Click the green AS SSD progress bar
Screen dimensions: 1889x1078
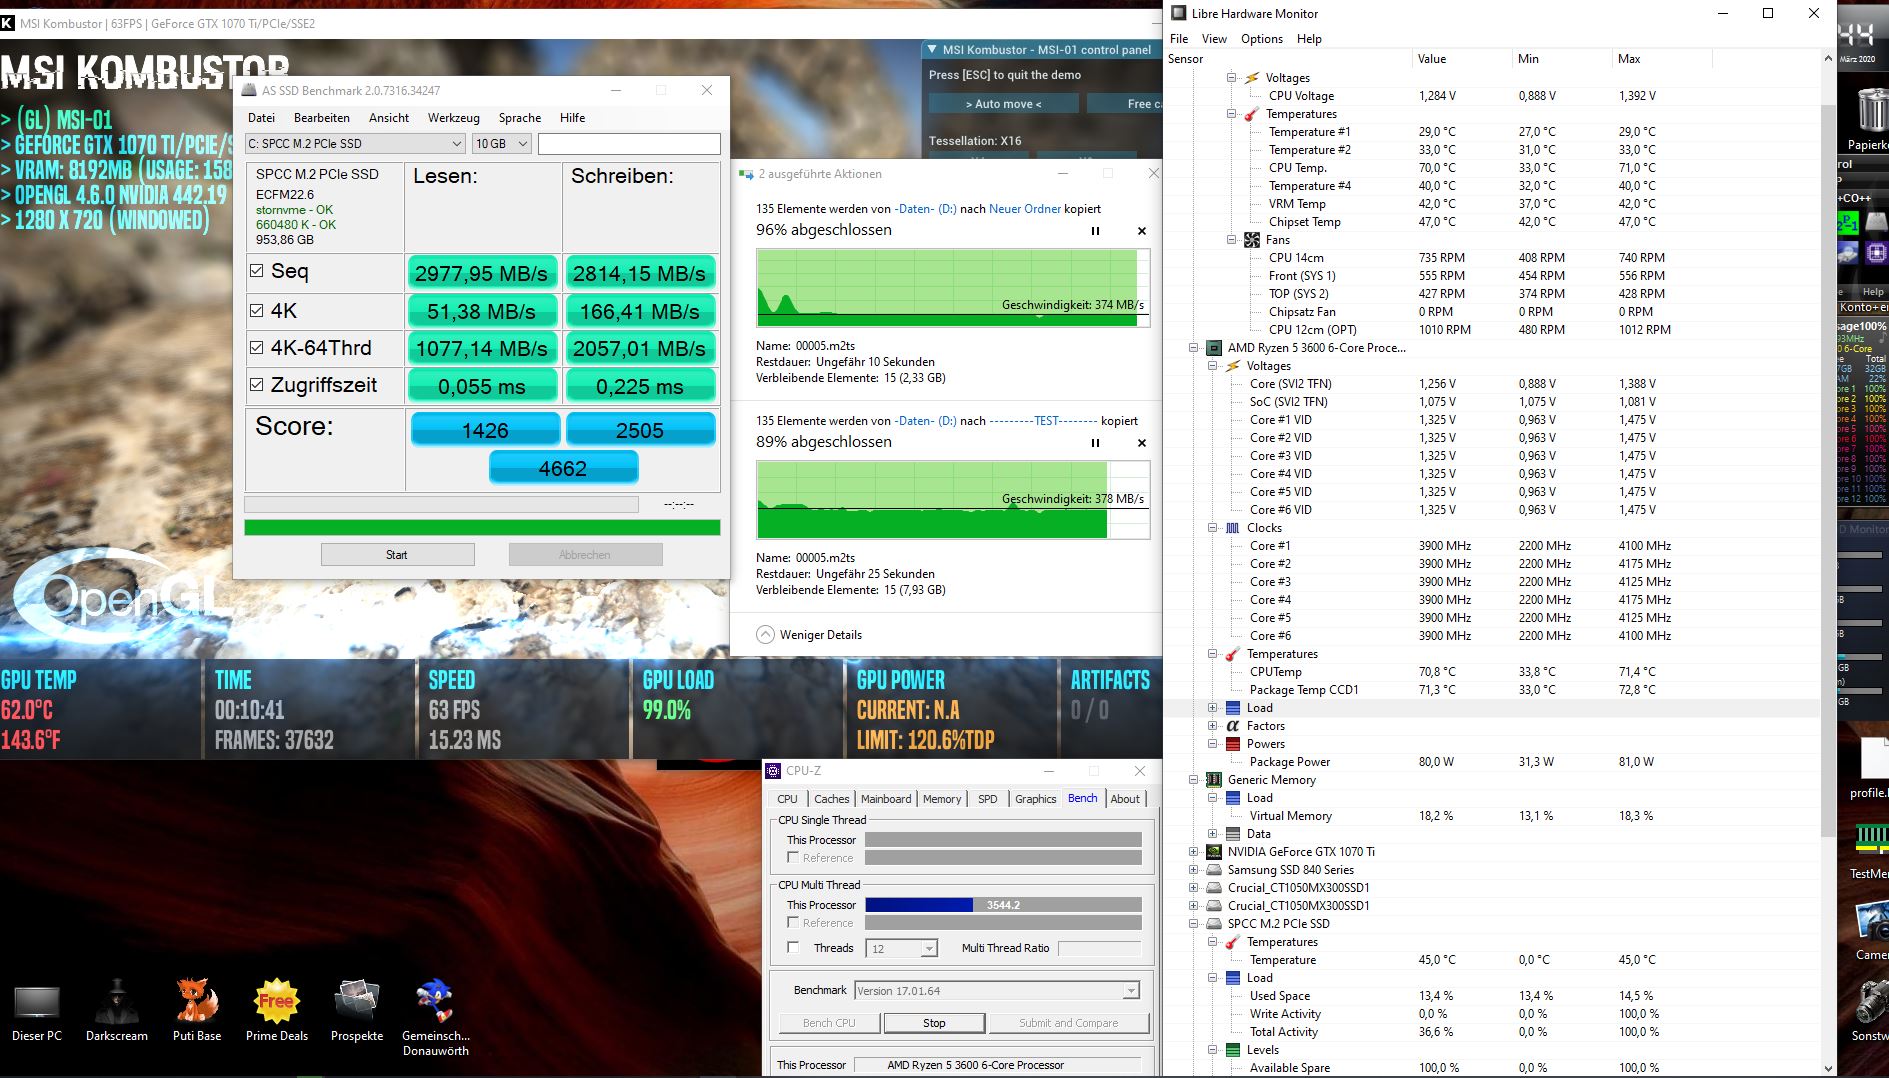click(x=482, y=527)
